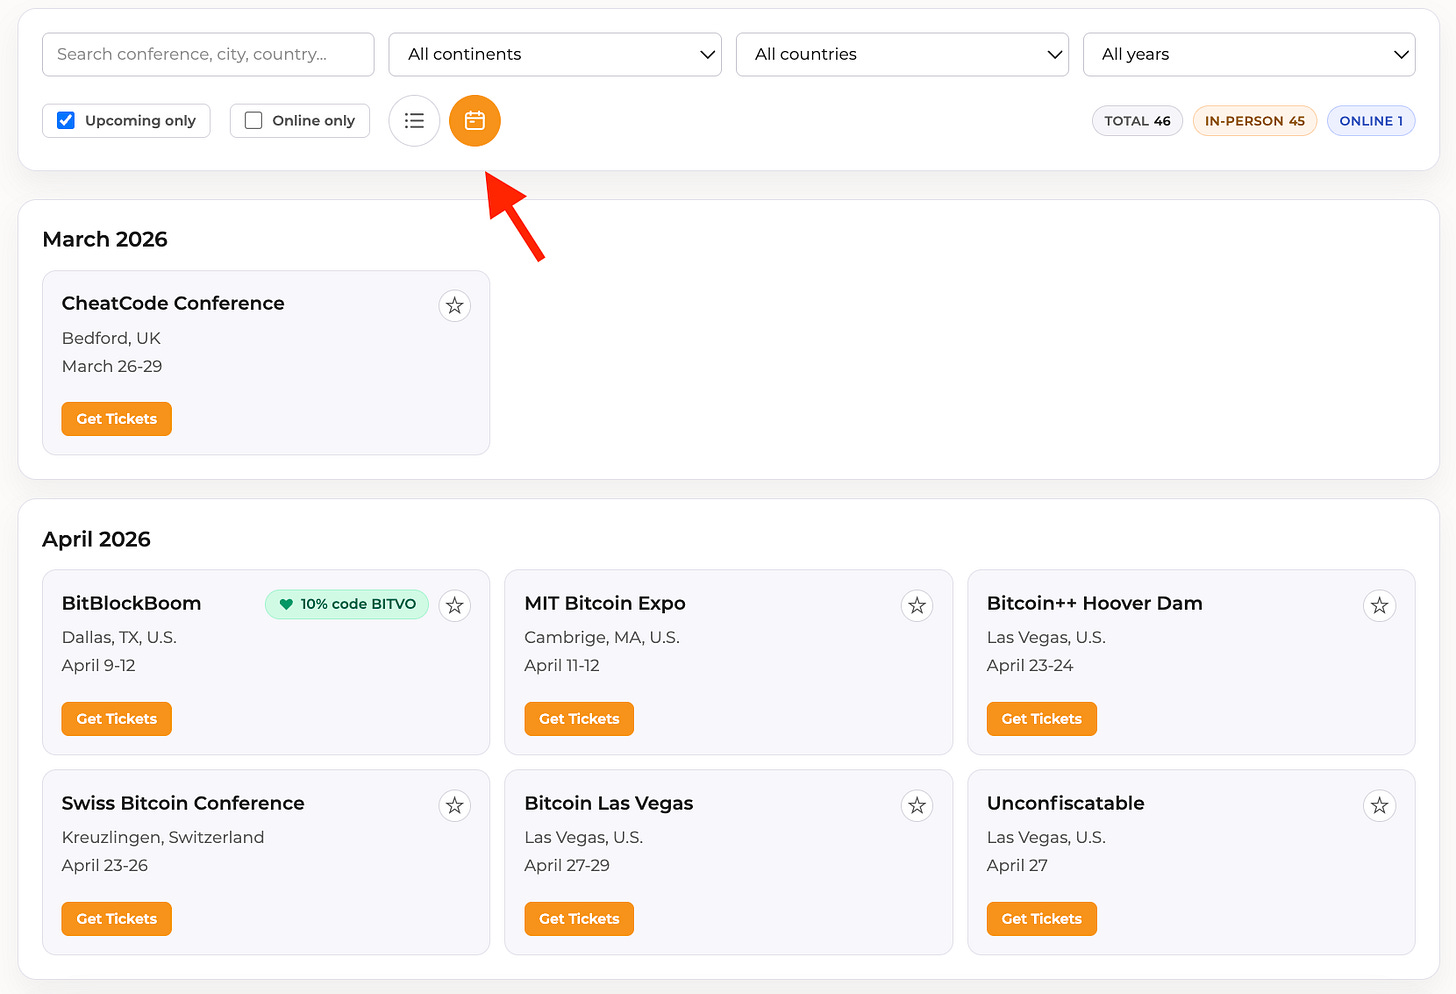Star the Bitcoin Las Vegas card

(917, 806)
